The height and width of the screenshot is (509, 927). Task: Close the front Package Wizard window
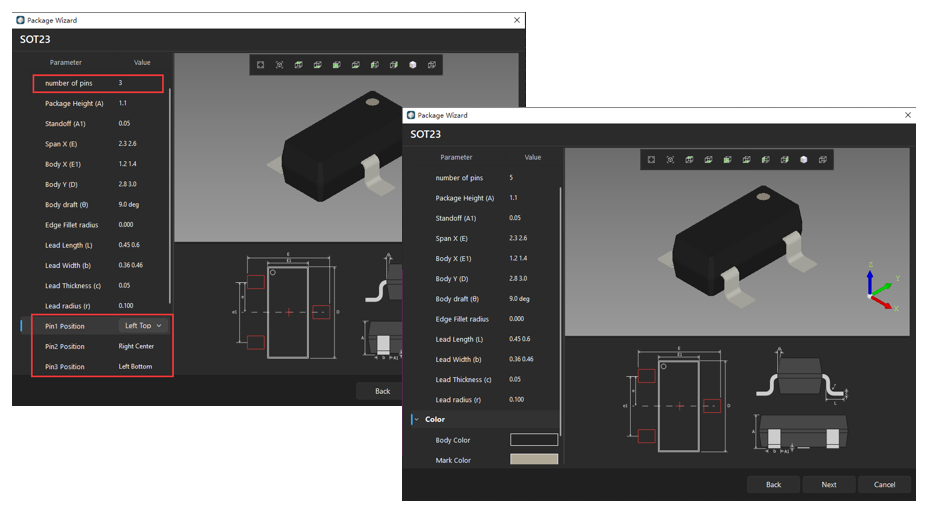(907, 115)
